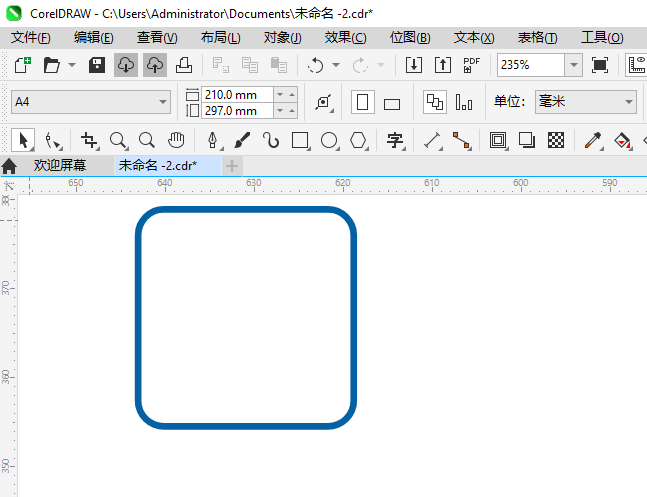Click the Save (floppy disk) icon
The image size is (647, 497).
[x=97, y=65]
